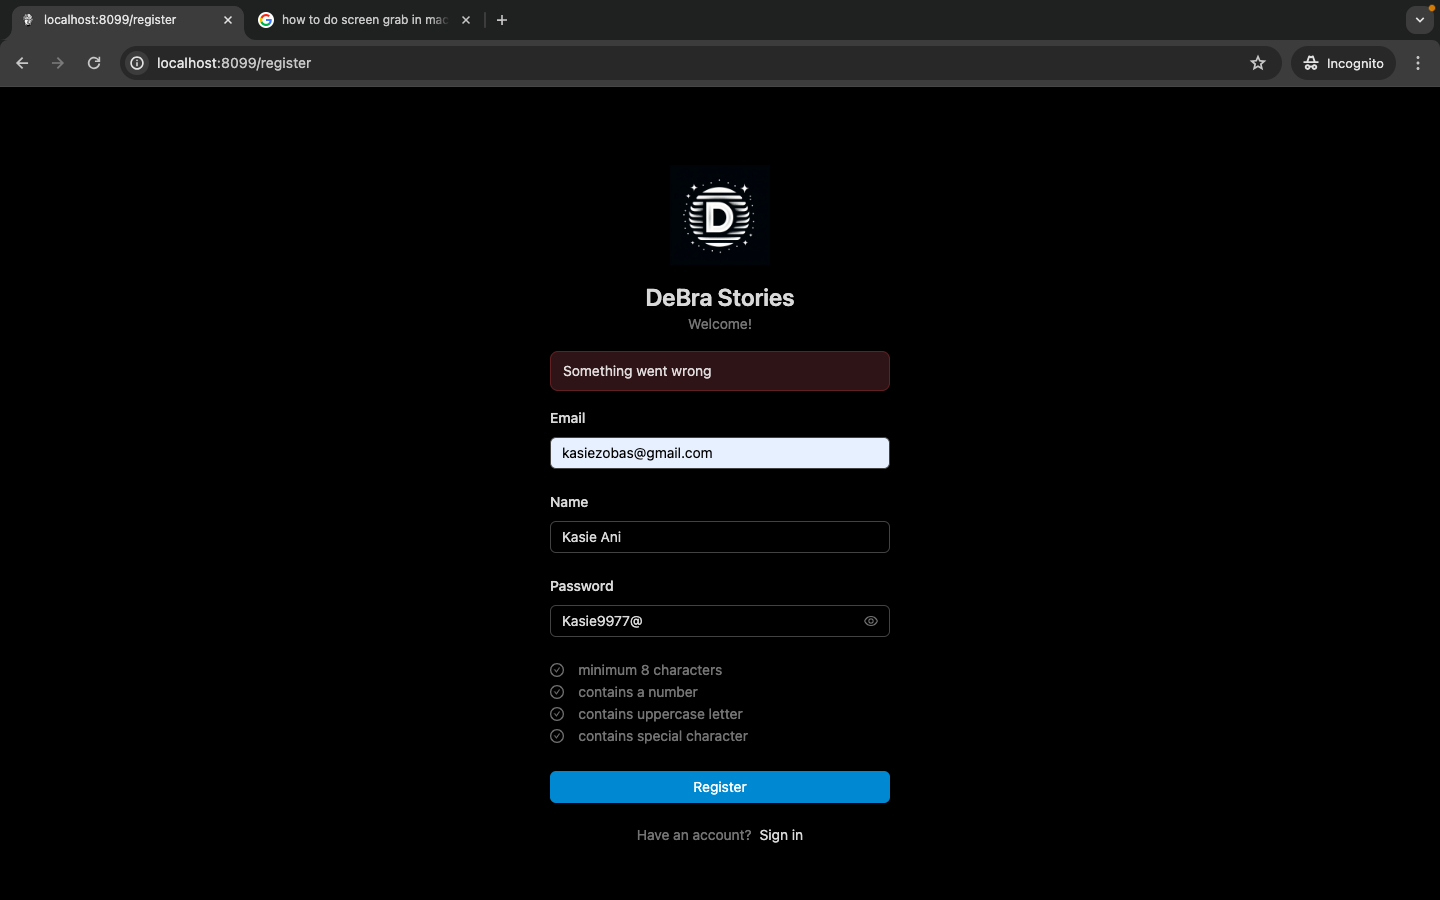
Task: Reload the page with the refresh icon
Action: (93, 62)
